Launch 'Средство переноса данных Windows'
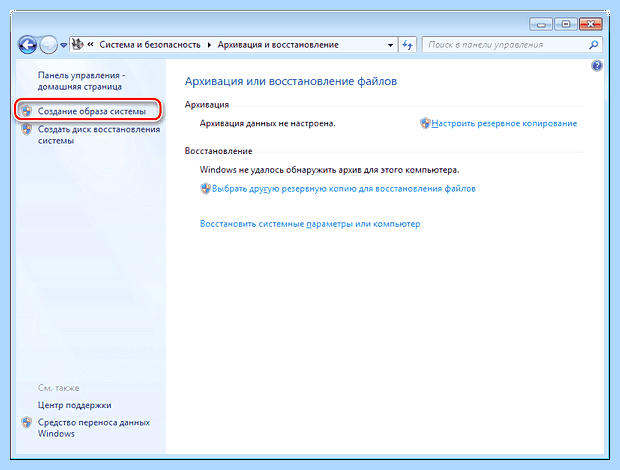 pos(94,428)
